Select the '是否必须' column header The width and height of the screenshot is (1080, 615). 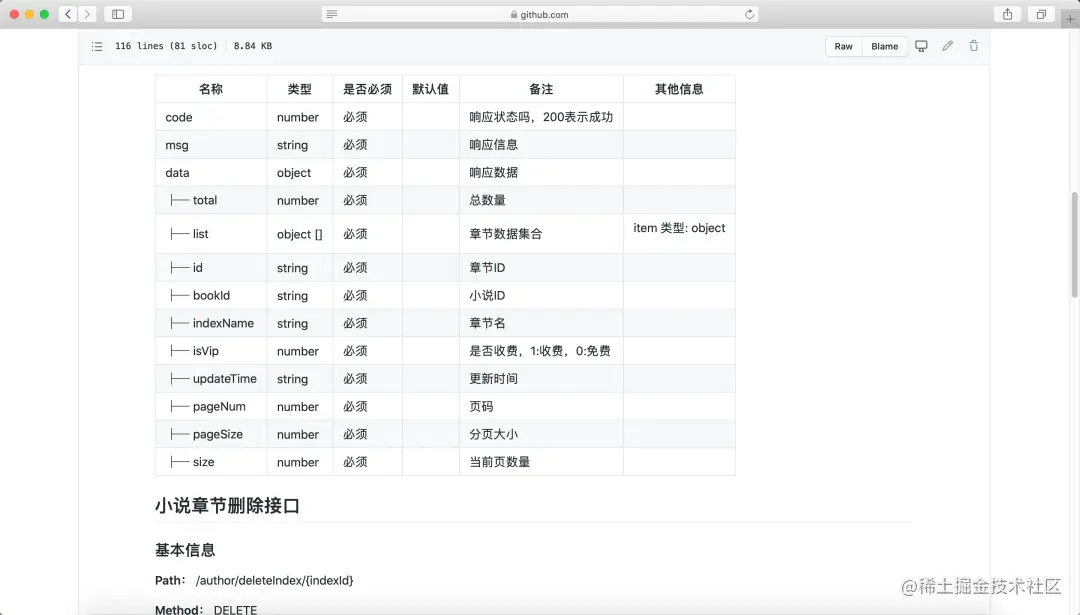point(367,89)
